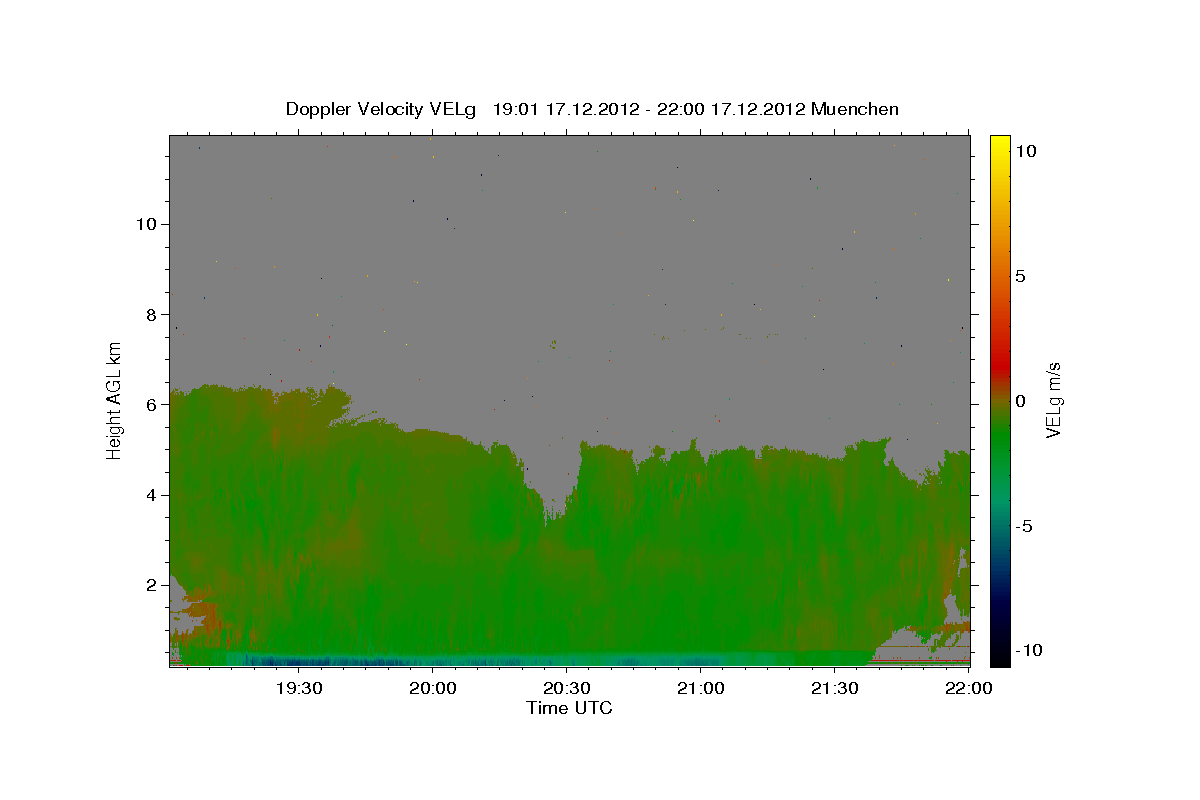Click the dark blue low-level band near 19:30
Image resolution: width=1200 pixels, height=800 pixels.
tap(300, 661)
